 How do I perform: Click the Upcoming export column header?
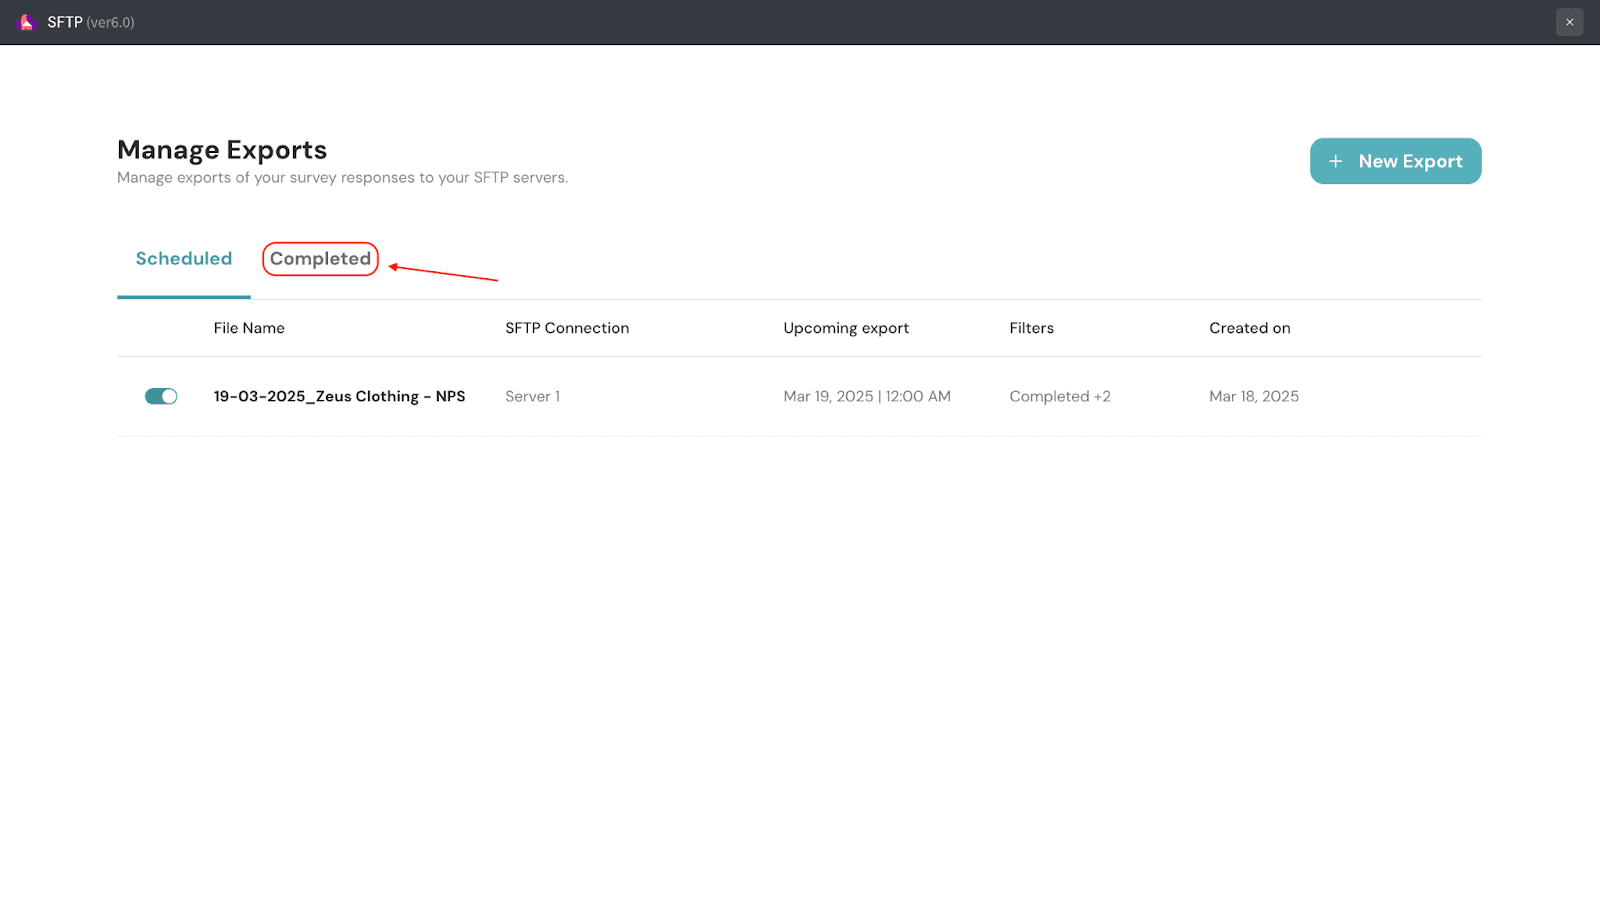point(846,328)
